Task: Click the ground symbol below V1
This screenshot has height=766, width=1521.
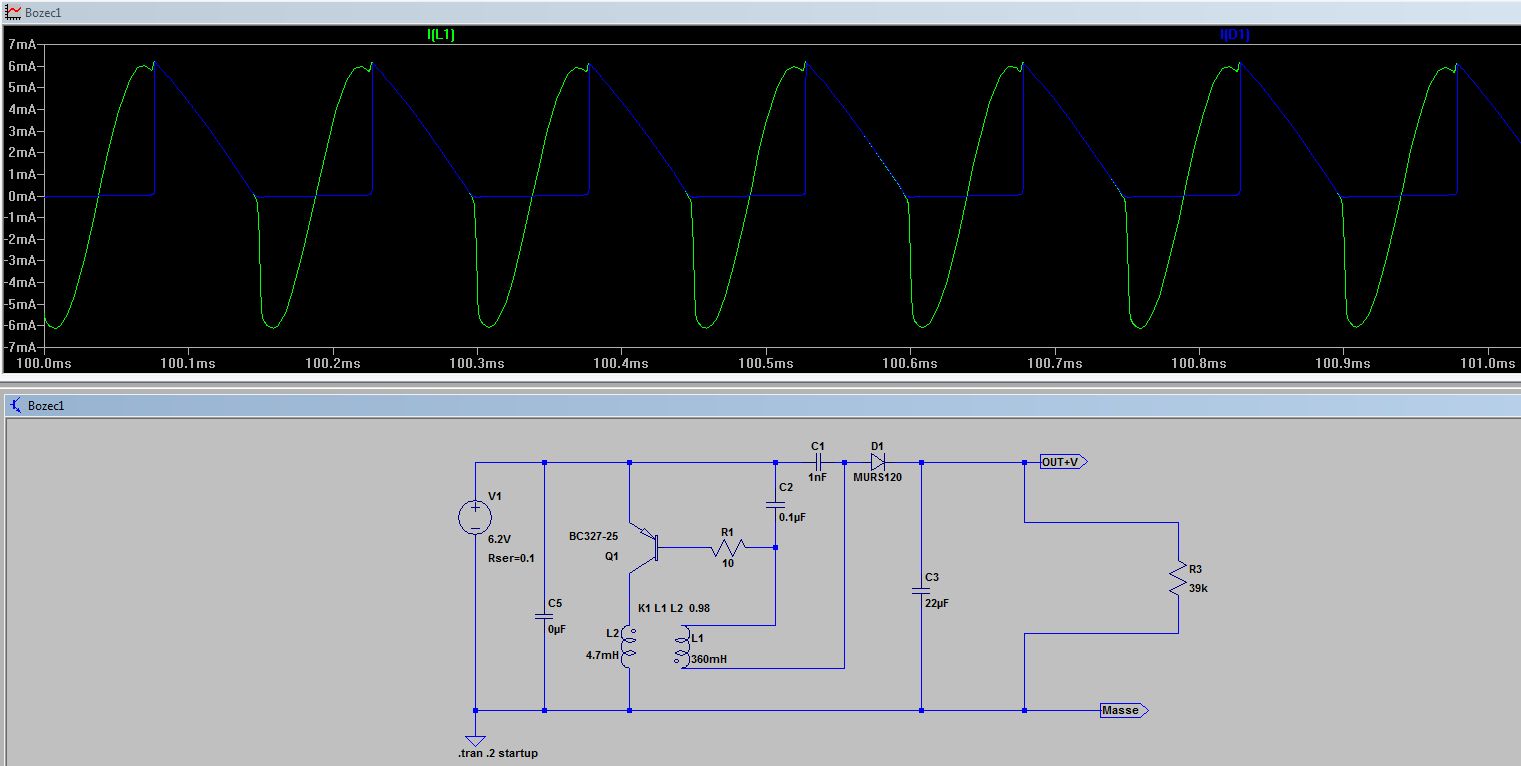Action: (475, 739)
